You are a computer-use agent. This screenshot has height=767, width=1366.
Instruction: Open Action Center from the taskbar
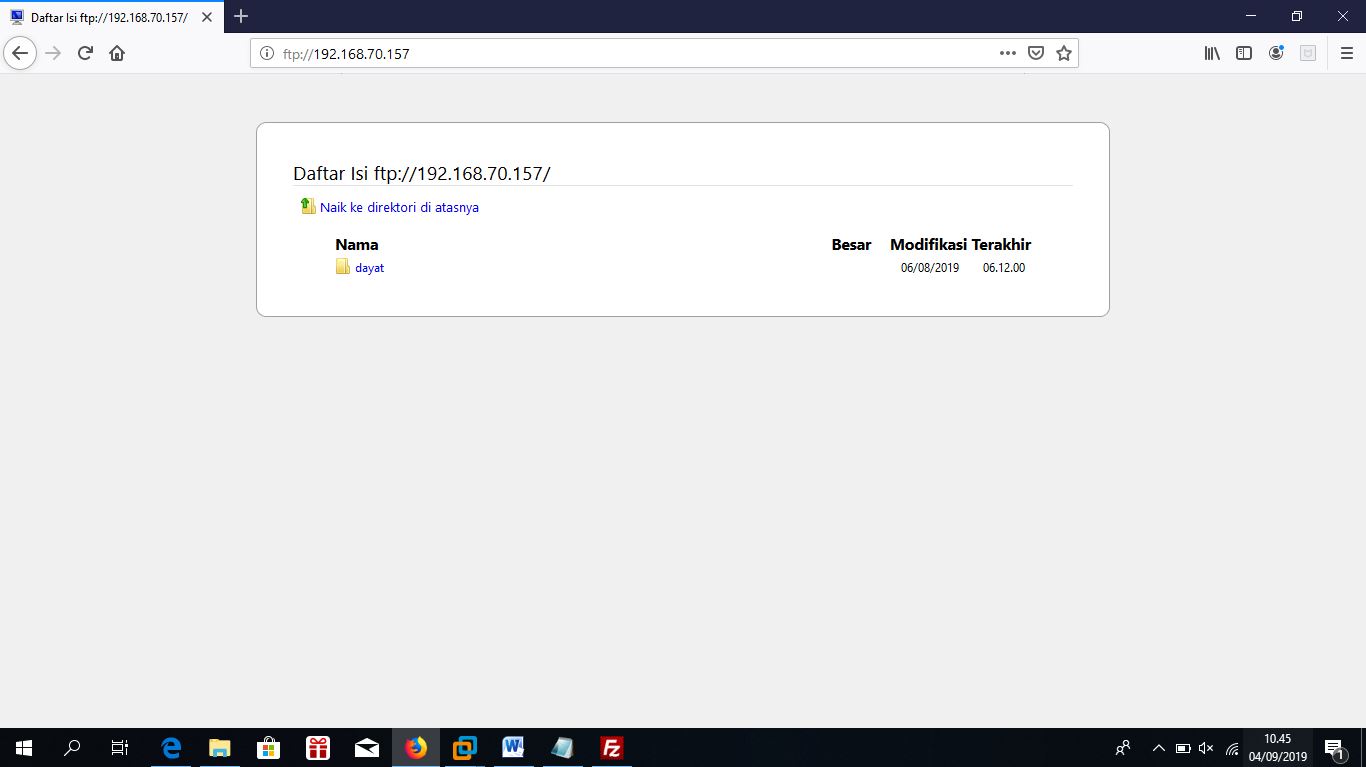(x=1333, y=747)
